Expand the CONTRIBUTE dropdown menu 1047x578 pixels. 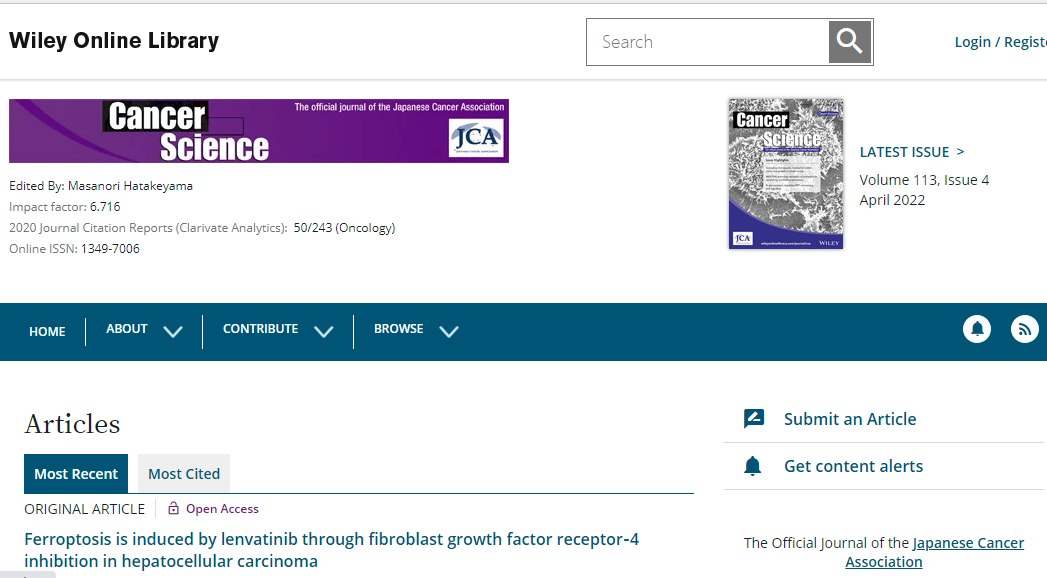point(277,330)
